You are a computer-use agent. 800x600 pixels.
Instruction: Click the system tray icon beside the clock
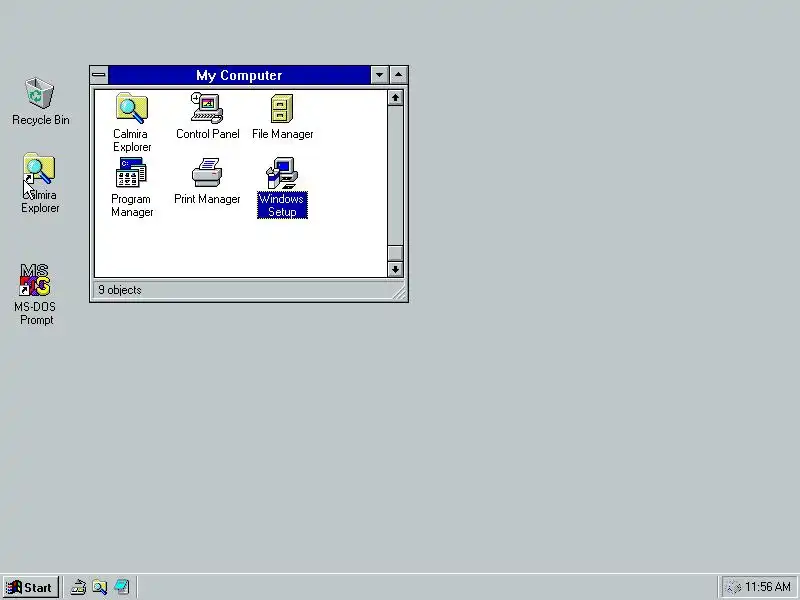[733, 588]
